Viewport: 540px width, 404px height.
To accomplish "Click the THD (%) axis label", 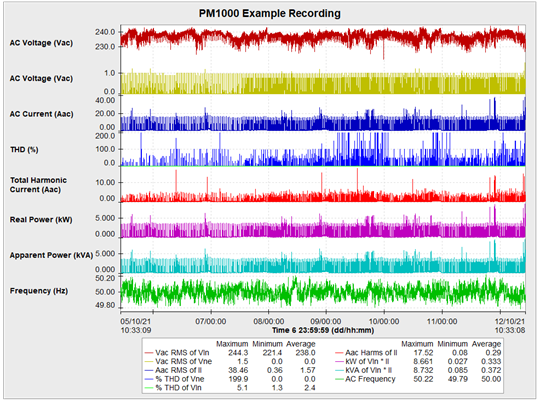I will (24, 149).
